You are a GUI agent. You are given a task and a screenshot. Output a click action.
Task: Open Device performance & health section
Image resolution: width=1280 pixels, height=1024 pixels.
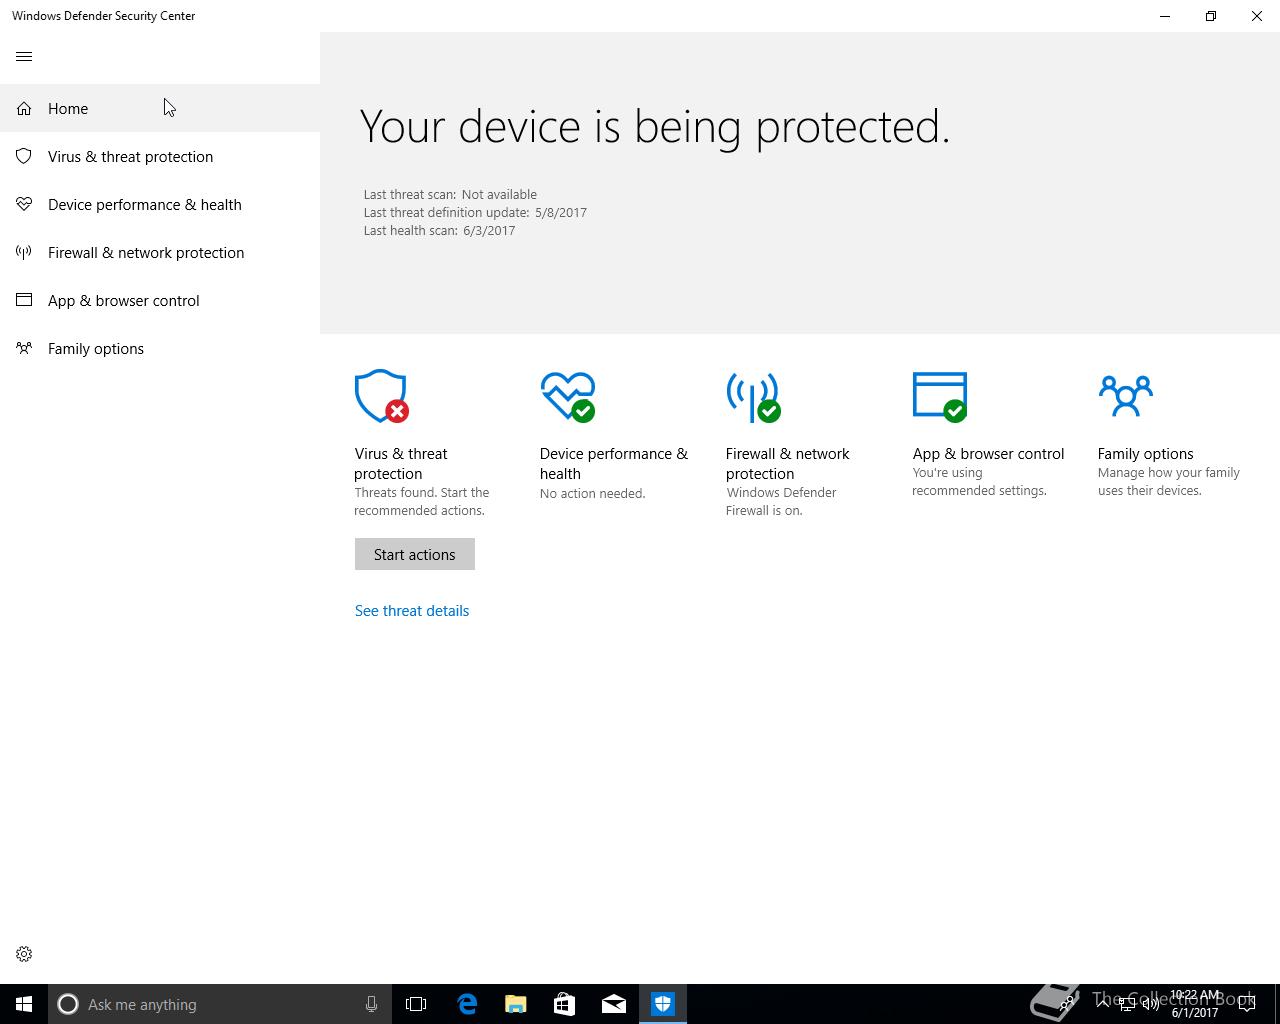tap(160, 204)
